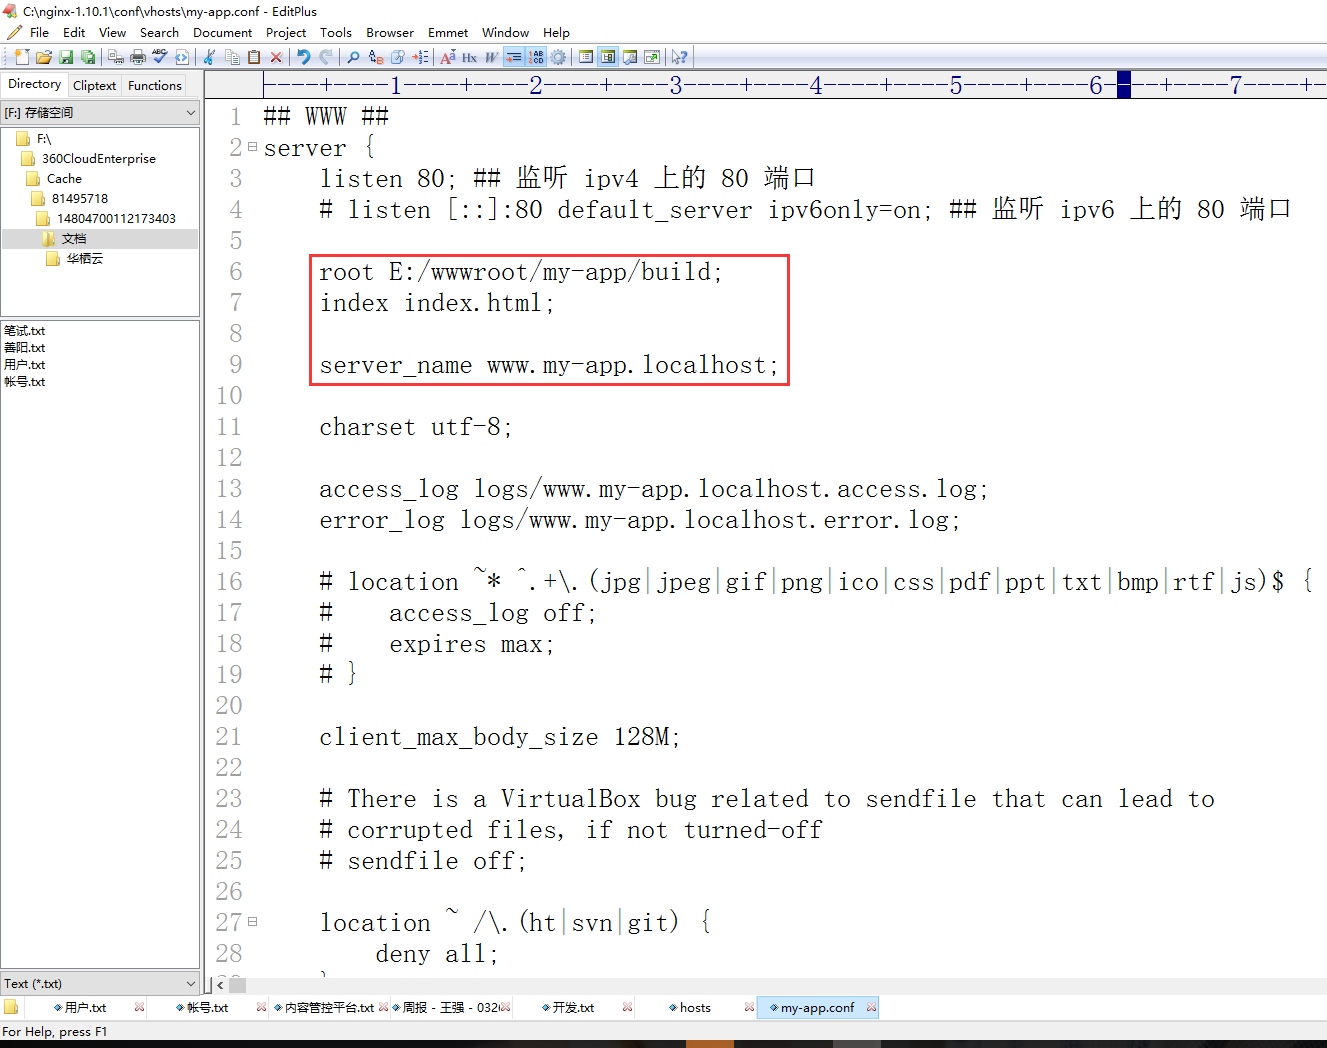
Task: Close the my-app.conf document tab
Action: 872,1007
